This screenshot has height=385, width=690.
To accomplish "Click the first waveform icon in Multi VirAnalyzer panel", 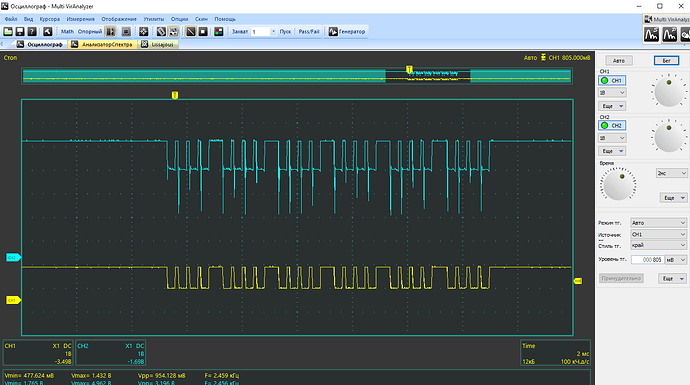I will 651,35.
